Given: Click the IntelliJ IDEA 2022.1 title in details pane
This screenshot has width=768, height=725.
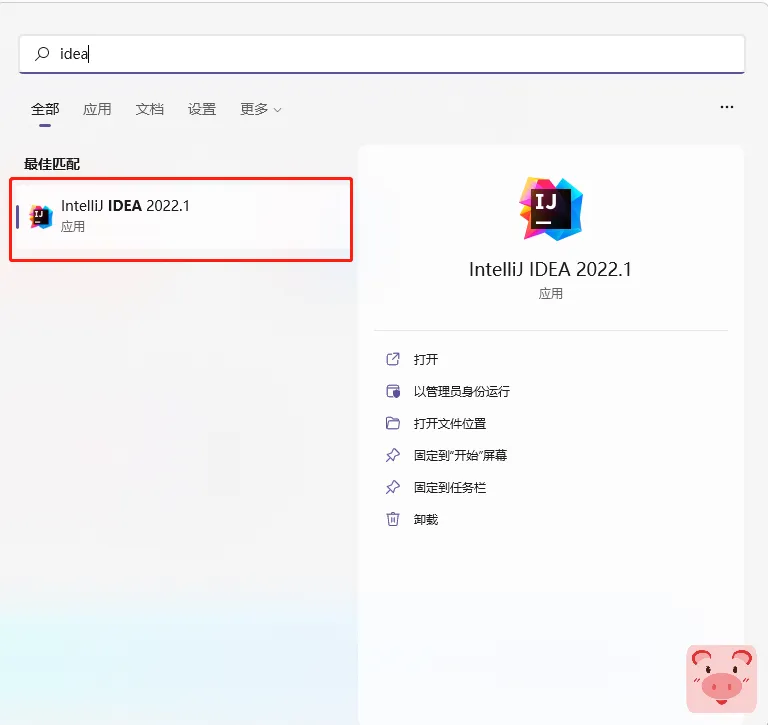Looking at the screenshot, I should click(551, 269).
